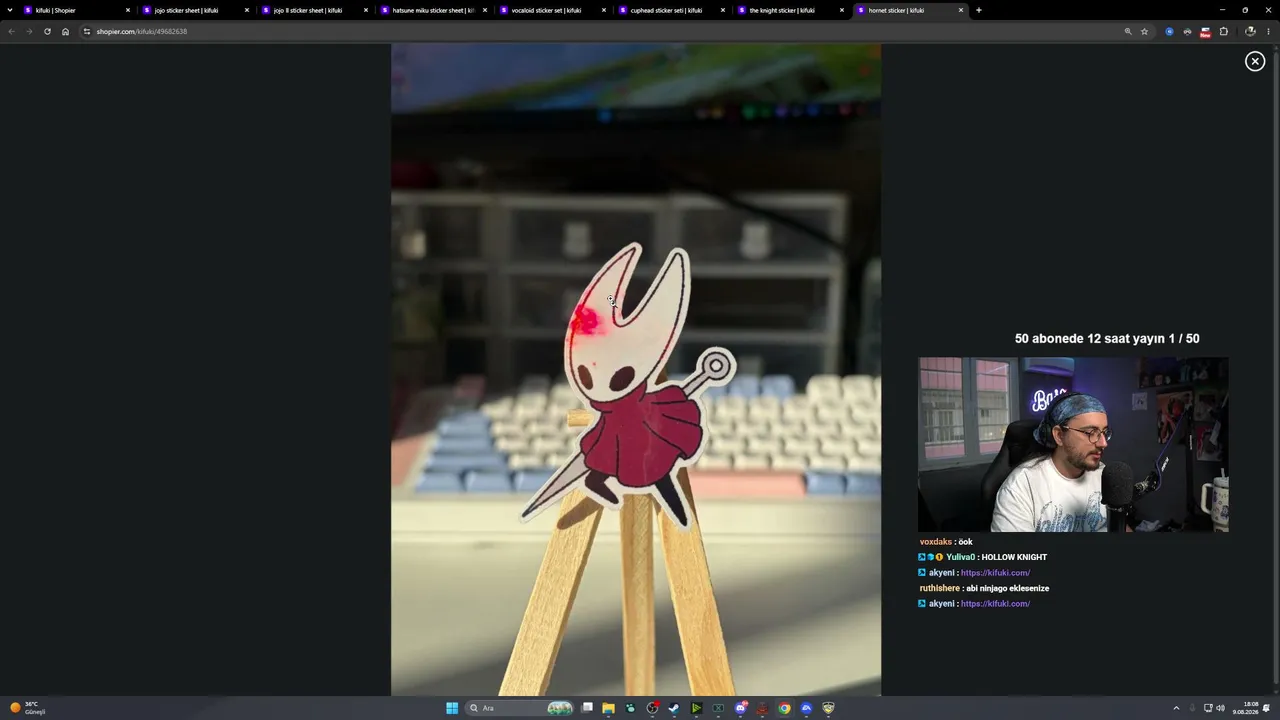Viewport: 1280px width, 720px height.
Task: Open File Explorer from the taskbar
Action: pos(608,708)
